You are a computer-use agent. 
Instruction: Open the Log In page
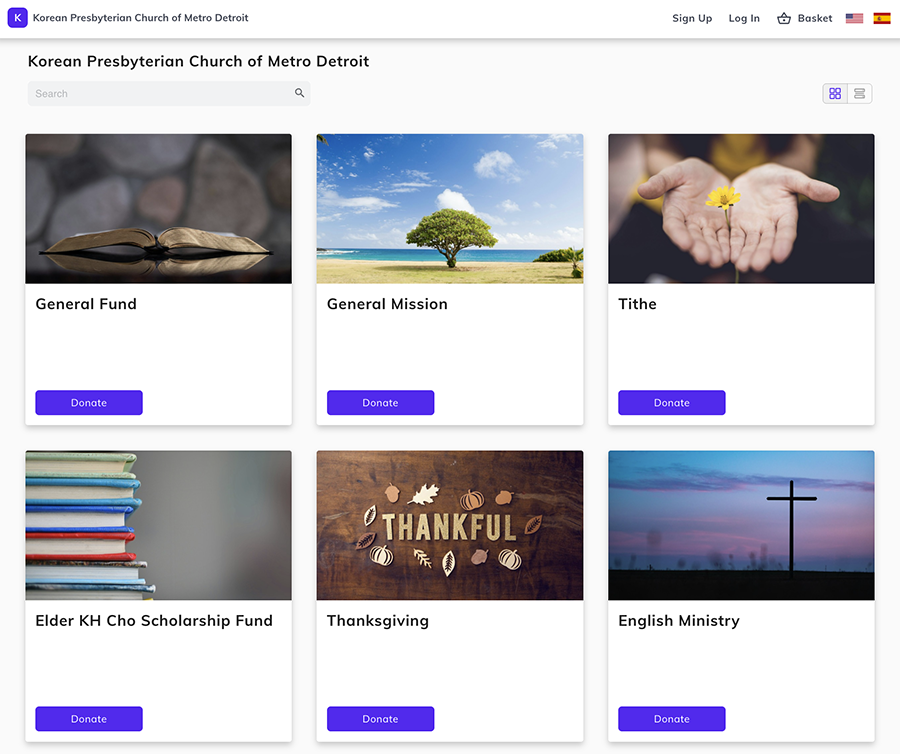click(744, 18)
